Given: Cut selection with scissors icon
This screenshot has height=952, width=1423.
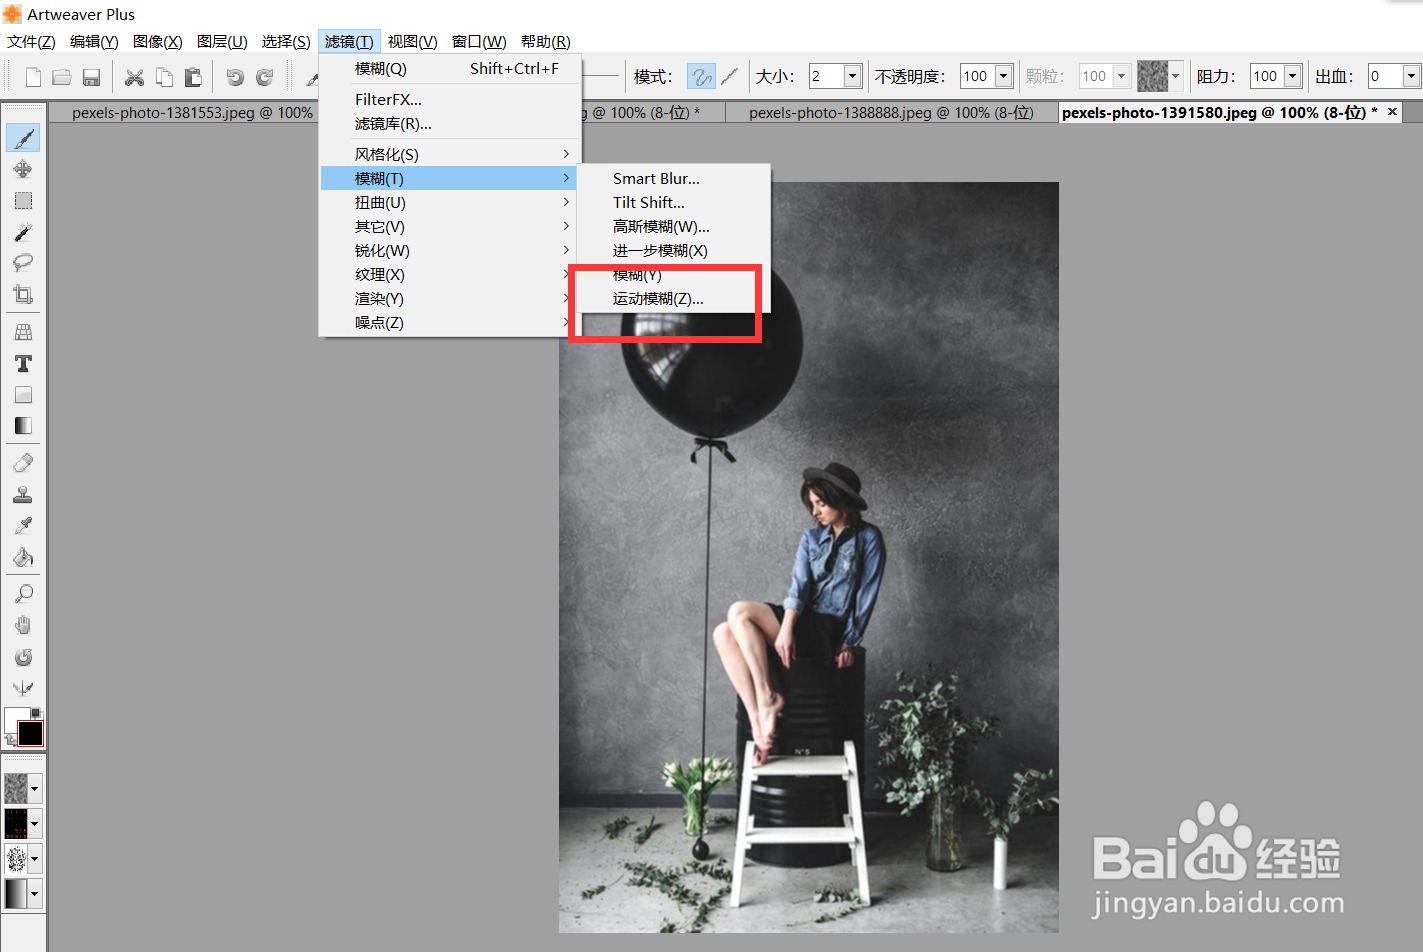Looking at the screenshot, I should pyautogui.click(x=134, y=77).
